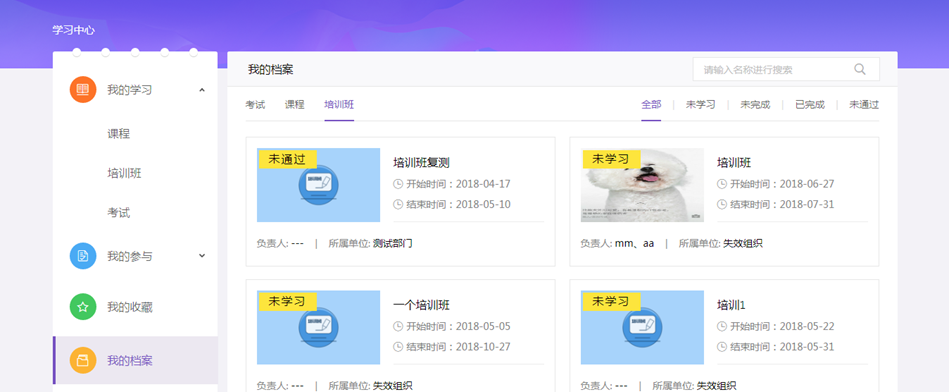The image size is (949, 392).
Task: Click the green 我的收藏 star icon
Action: (83, 307)
